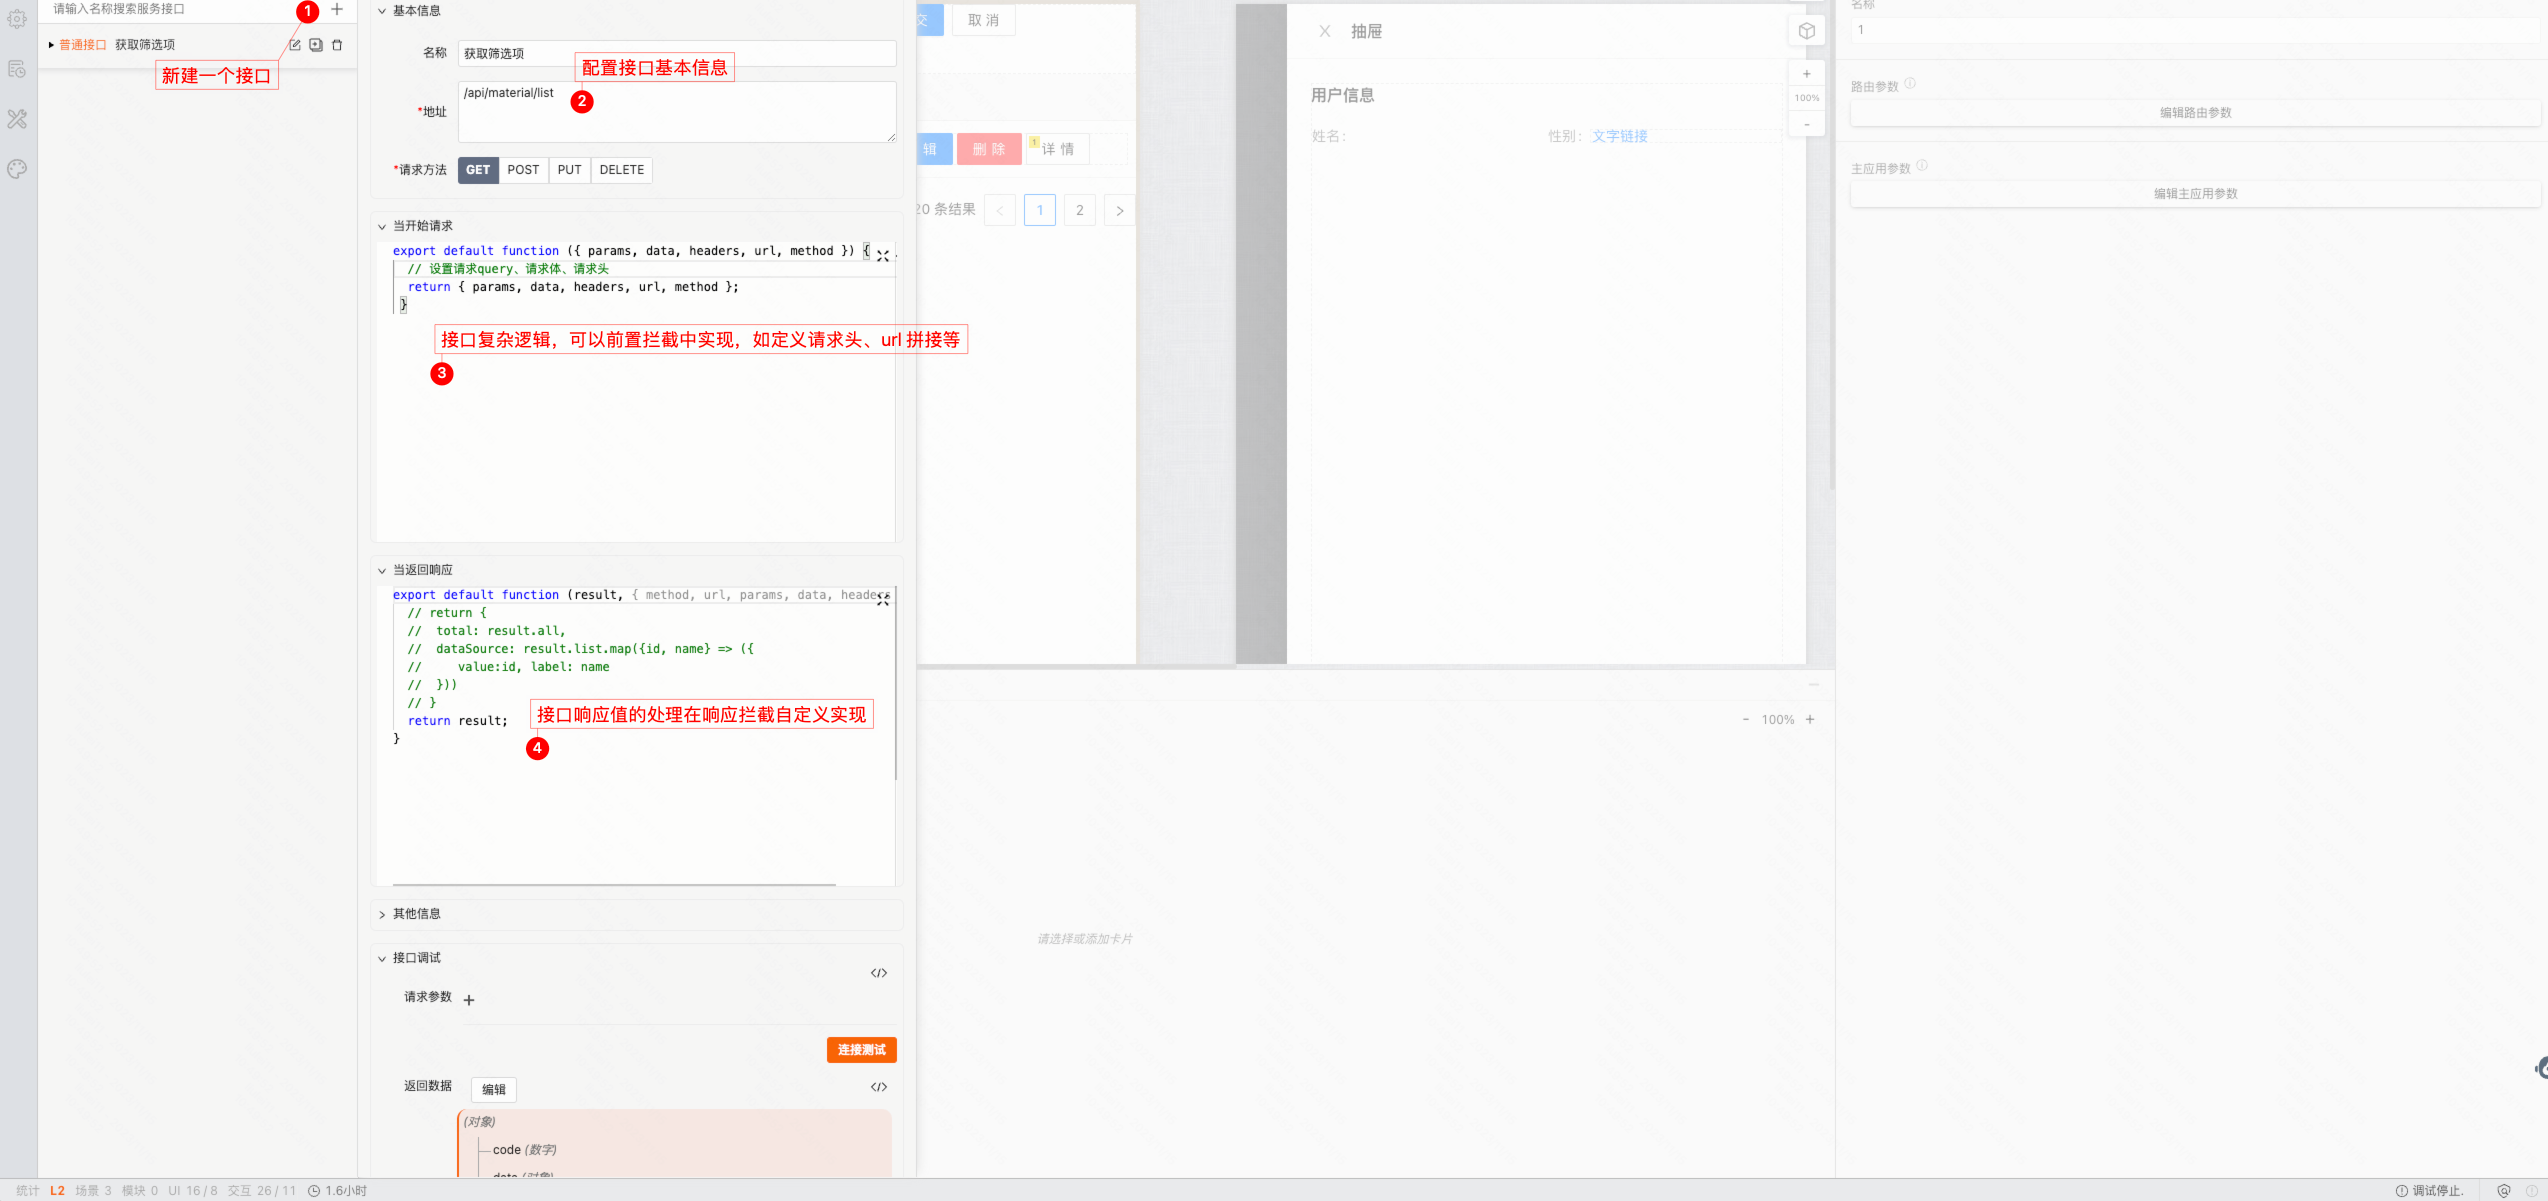This screenshot has height=1201, width=2548.
Task: Decrease lower panel zoom with minus
Action: [1746, 719]
